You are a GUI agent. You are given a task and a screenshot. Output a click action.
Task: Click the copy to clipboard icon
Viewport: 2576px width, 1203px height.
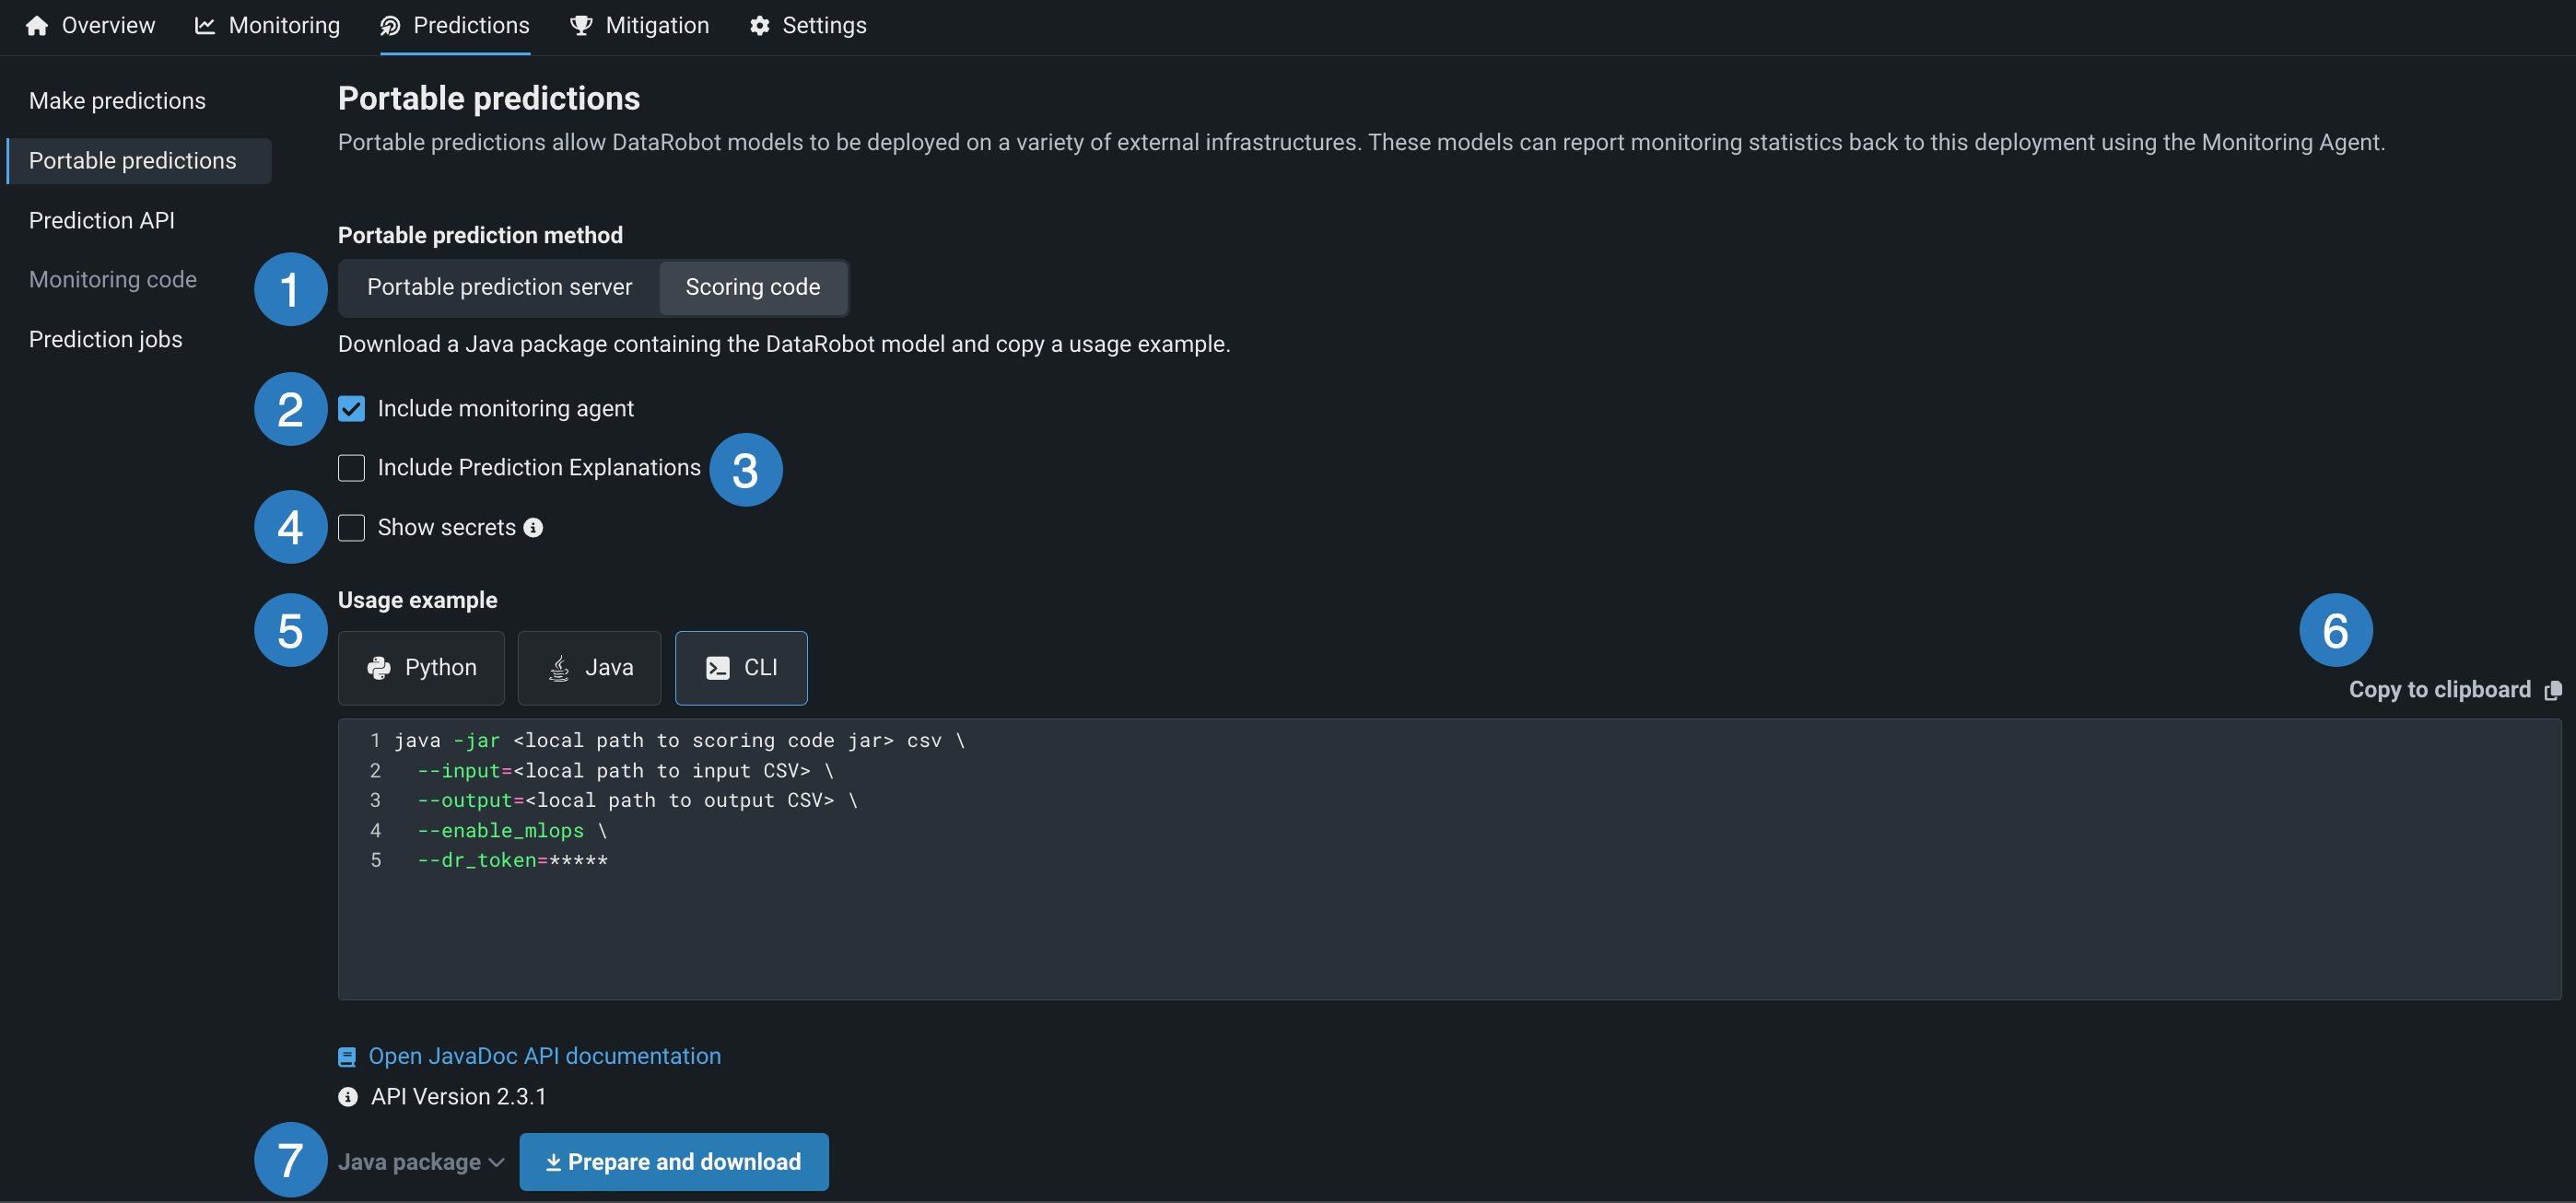point(2553,690)
